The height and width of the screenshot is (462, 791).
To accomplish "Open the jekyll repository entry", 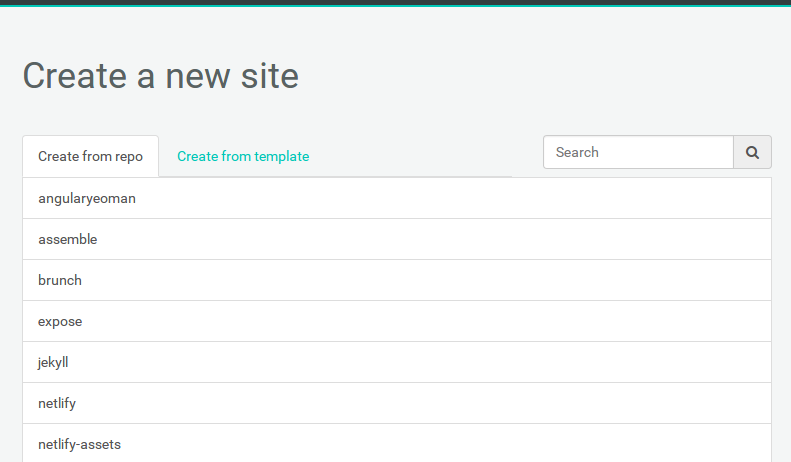I will click(x=397, y=362).
